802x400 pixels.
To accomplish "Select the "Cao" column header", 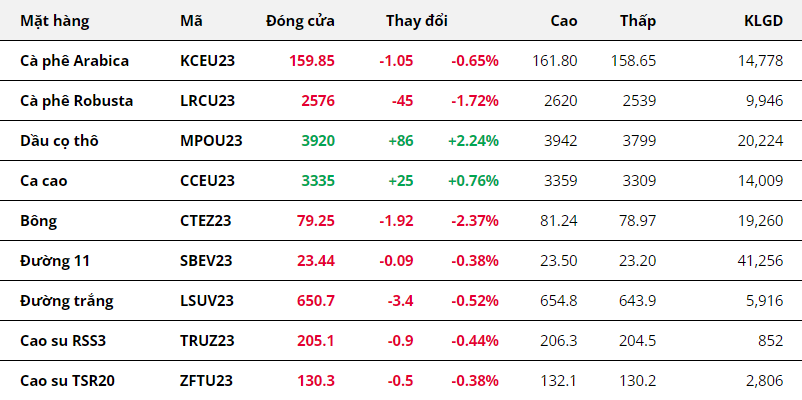I will (563, 20).
